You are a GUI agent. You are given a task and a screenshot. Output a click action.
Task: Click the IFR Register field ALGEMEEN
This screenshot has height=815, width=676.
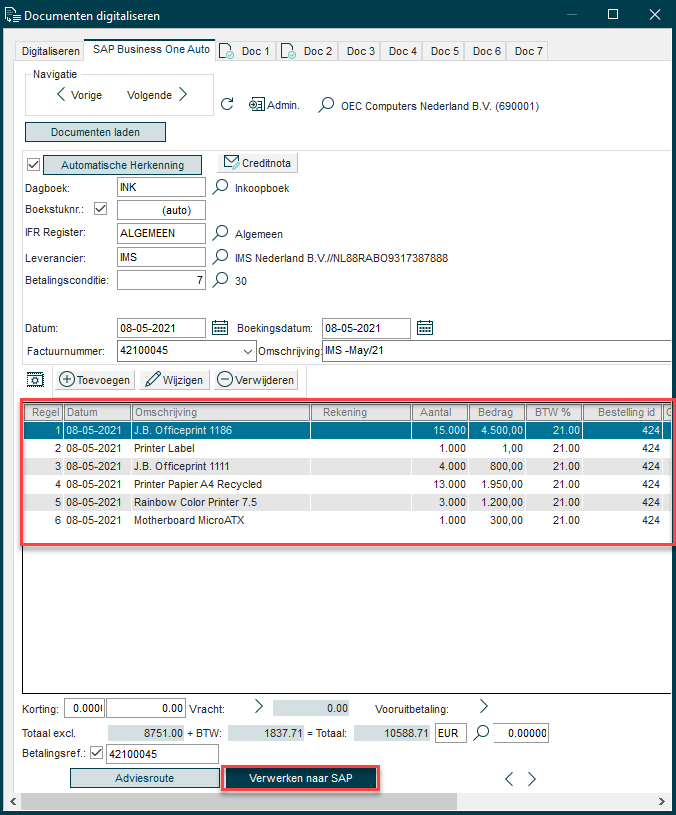[x=161, y=233]
